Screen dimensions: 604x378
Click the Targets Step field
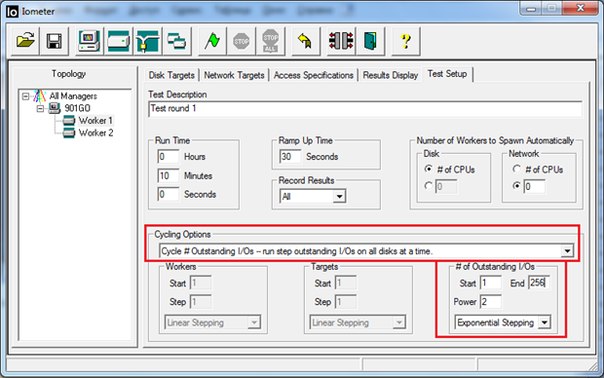tap(346, 302)
